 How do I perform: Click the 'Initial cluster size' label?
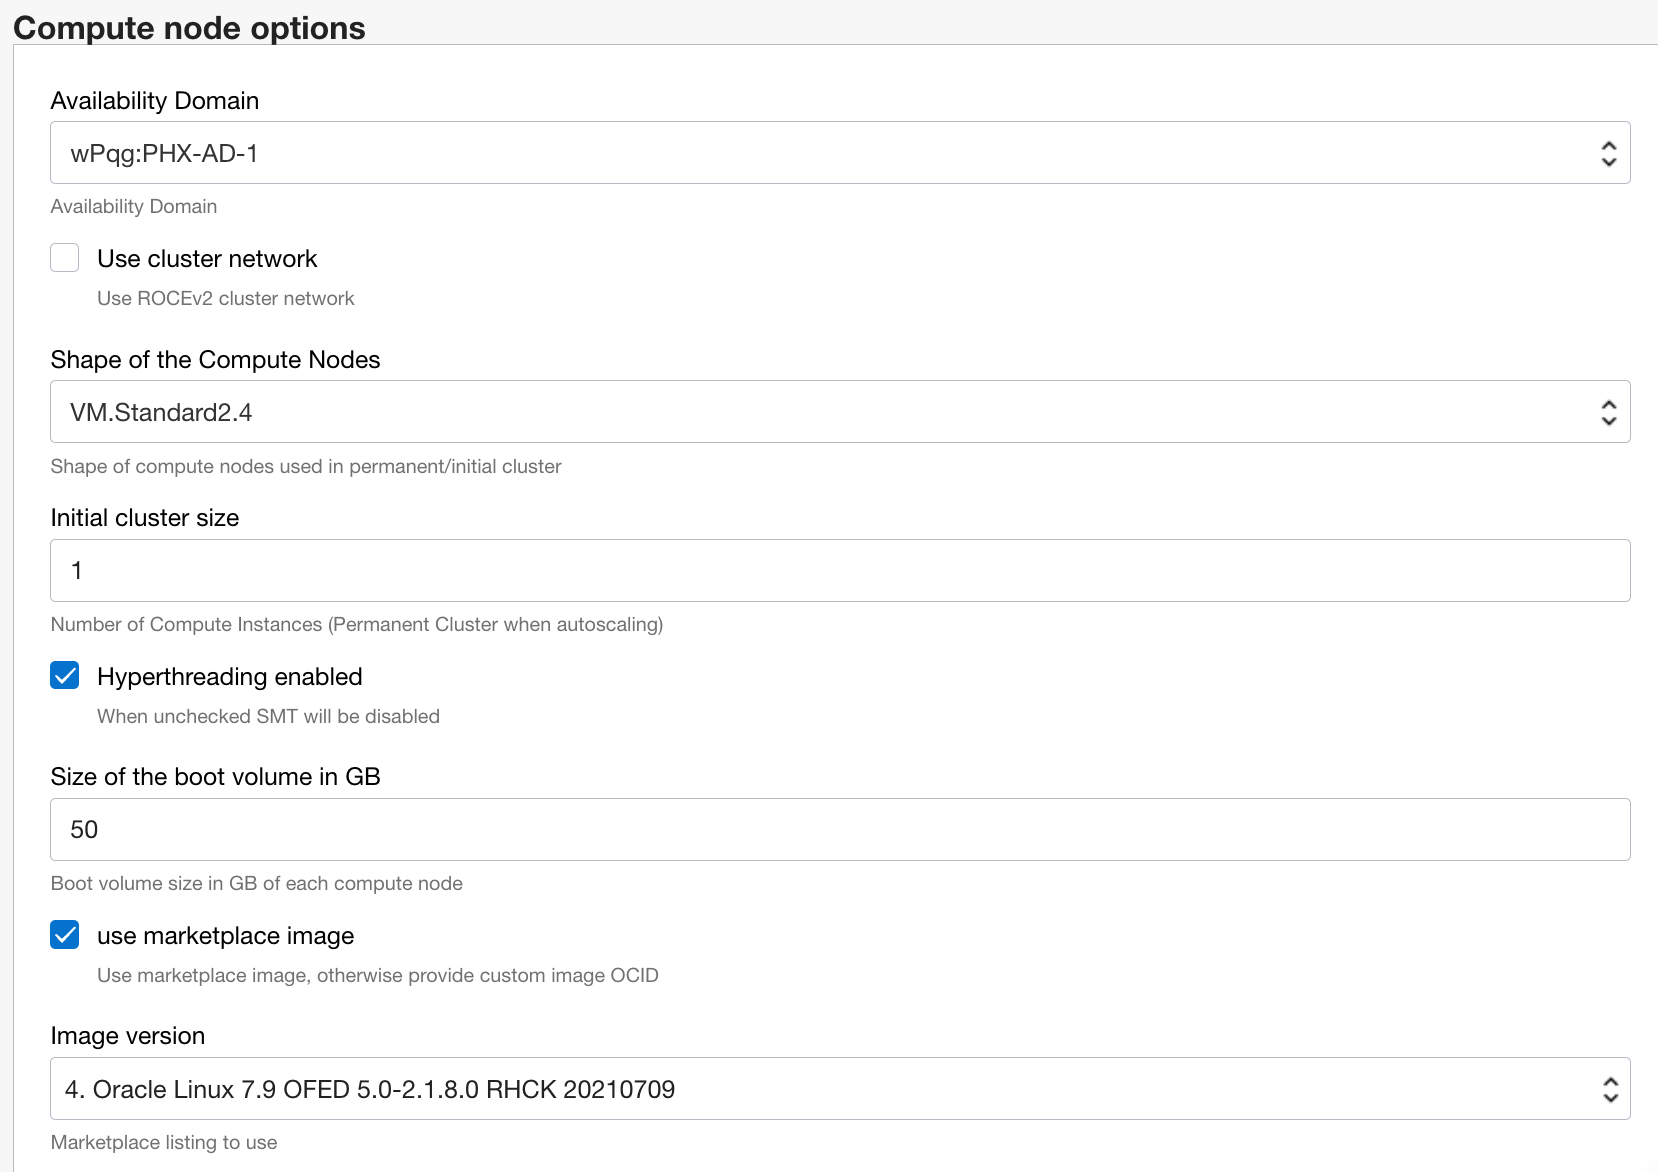(145, 518)
